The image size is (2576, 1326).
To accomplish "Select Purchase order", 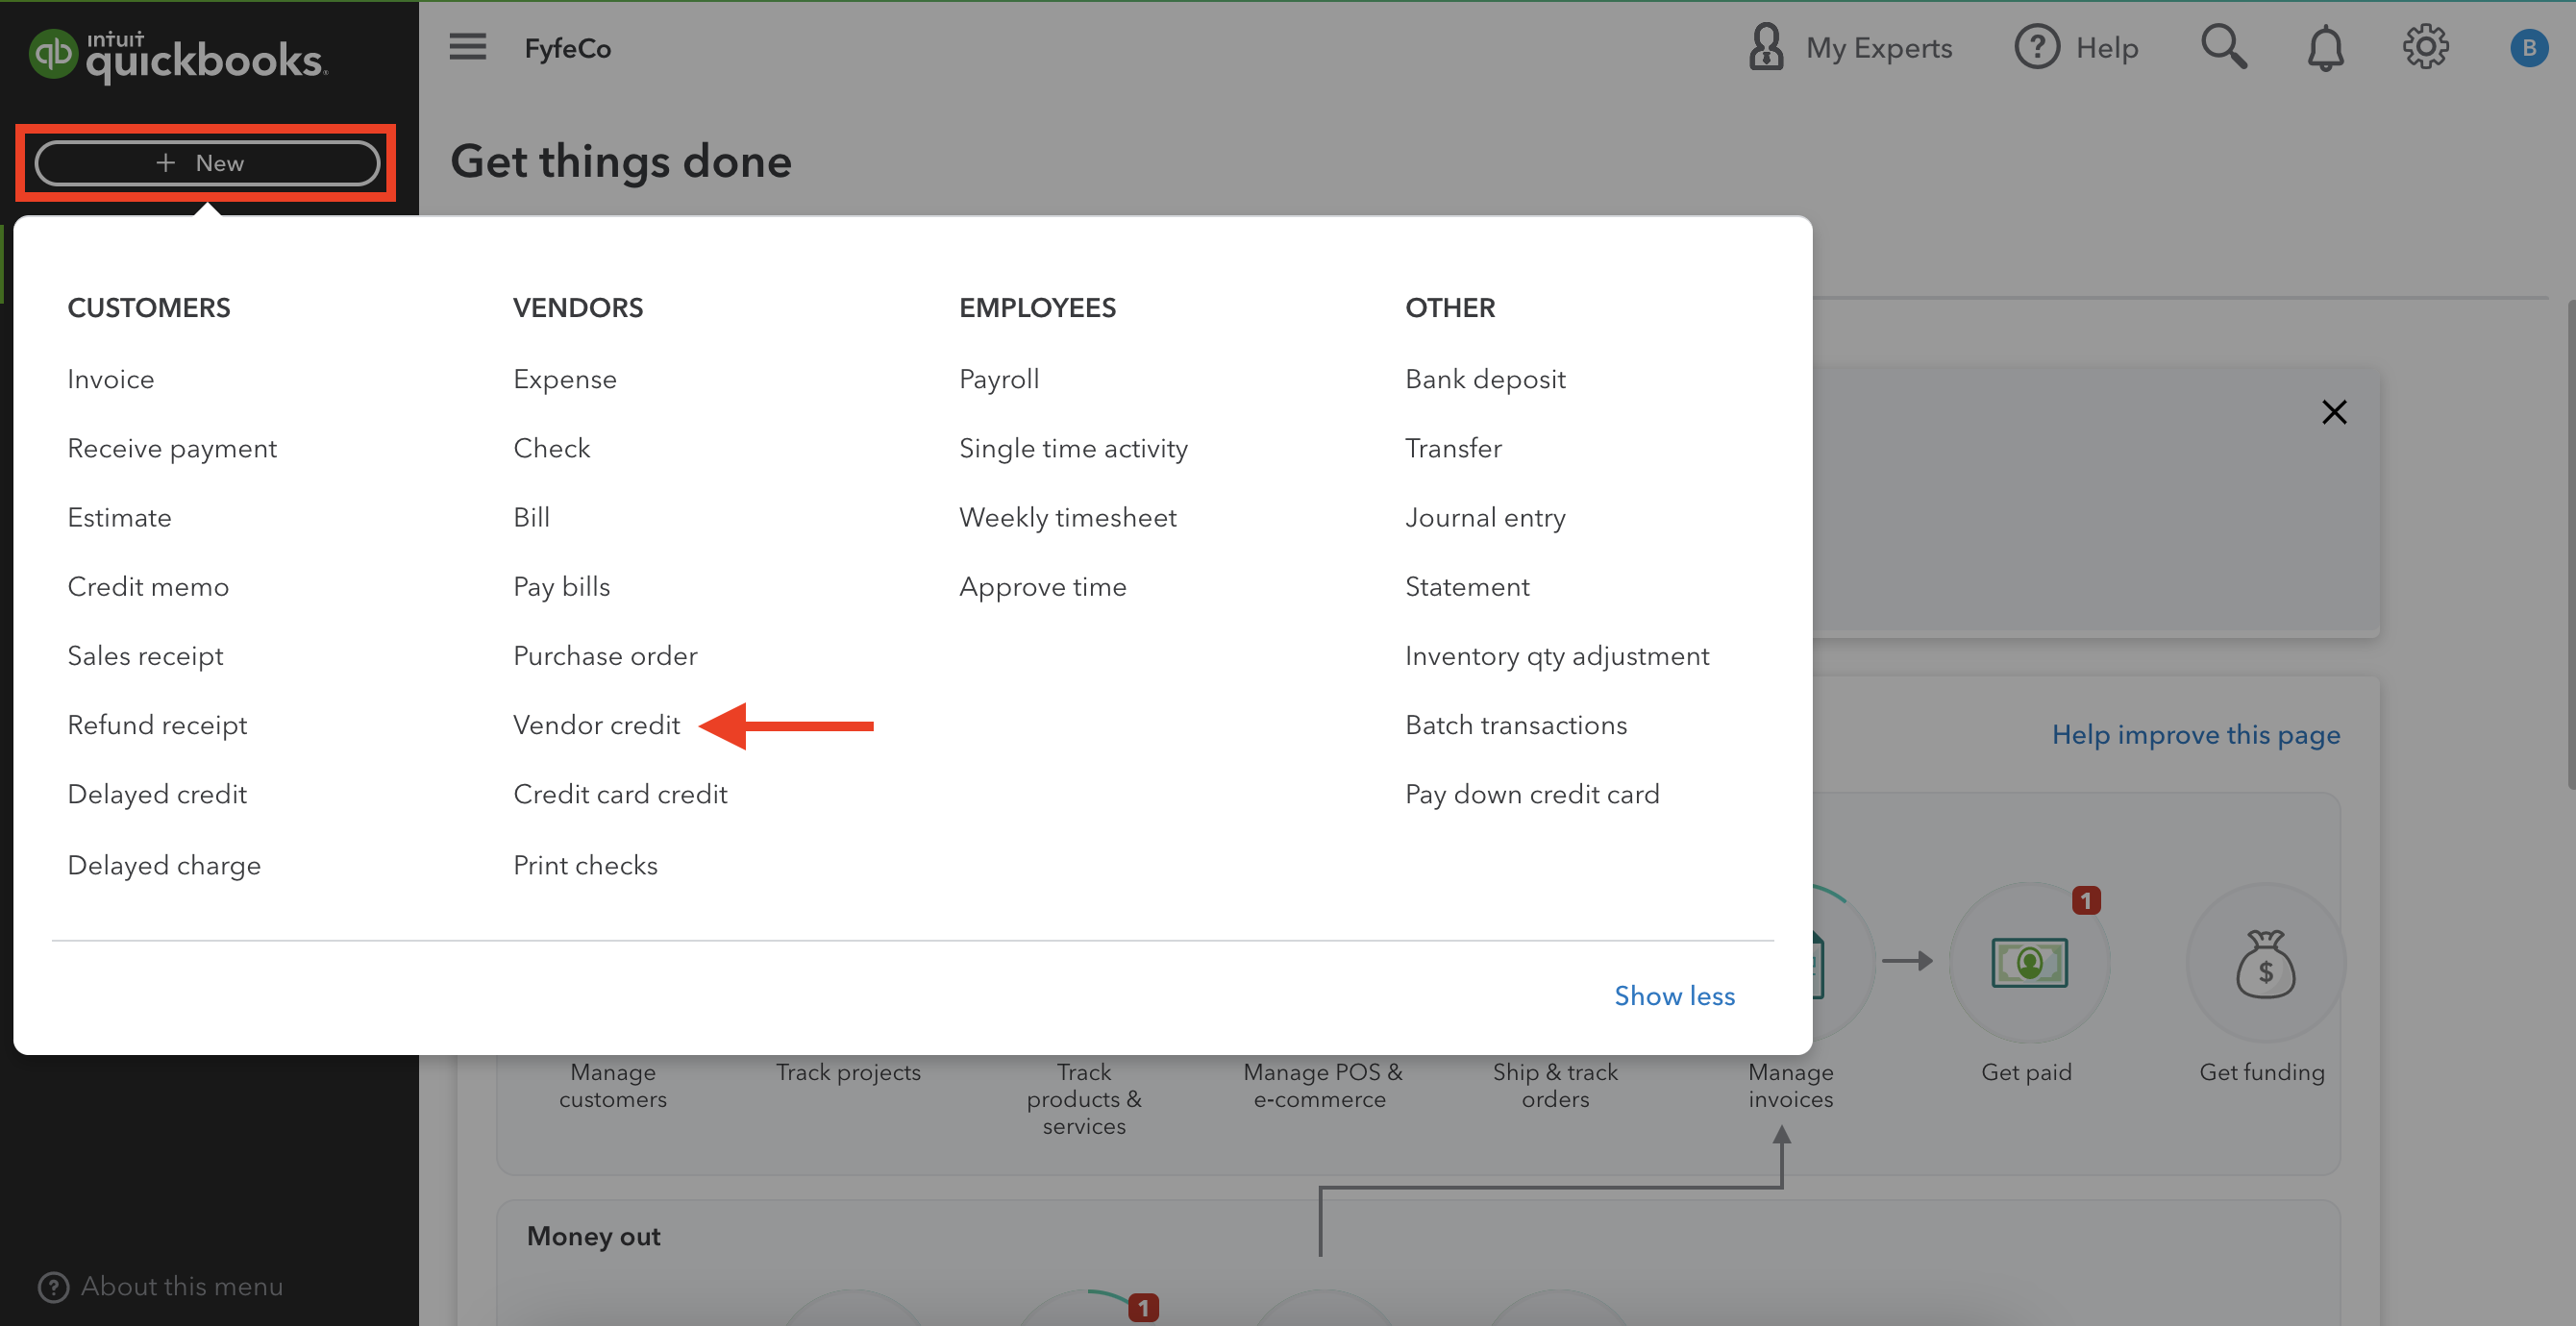I will (x=605, y=655).
